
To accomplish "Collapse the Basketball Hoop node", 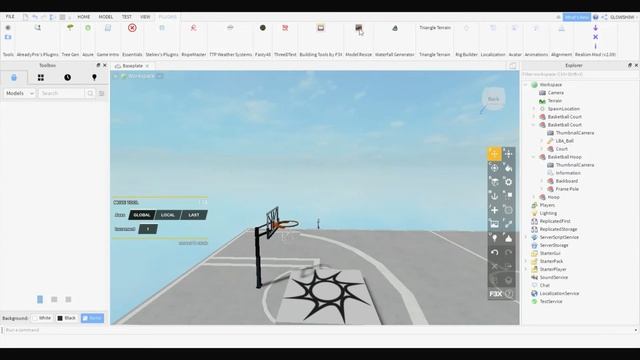I will tap(533, 157).
